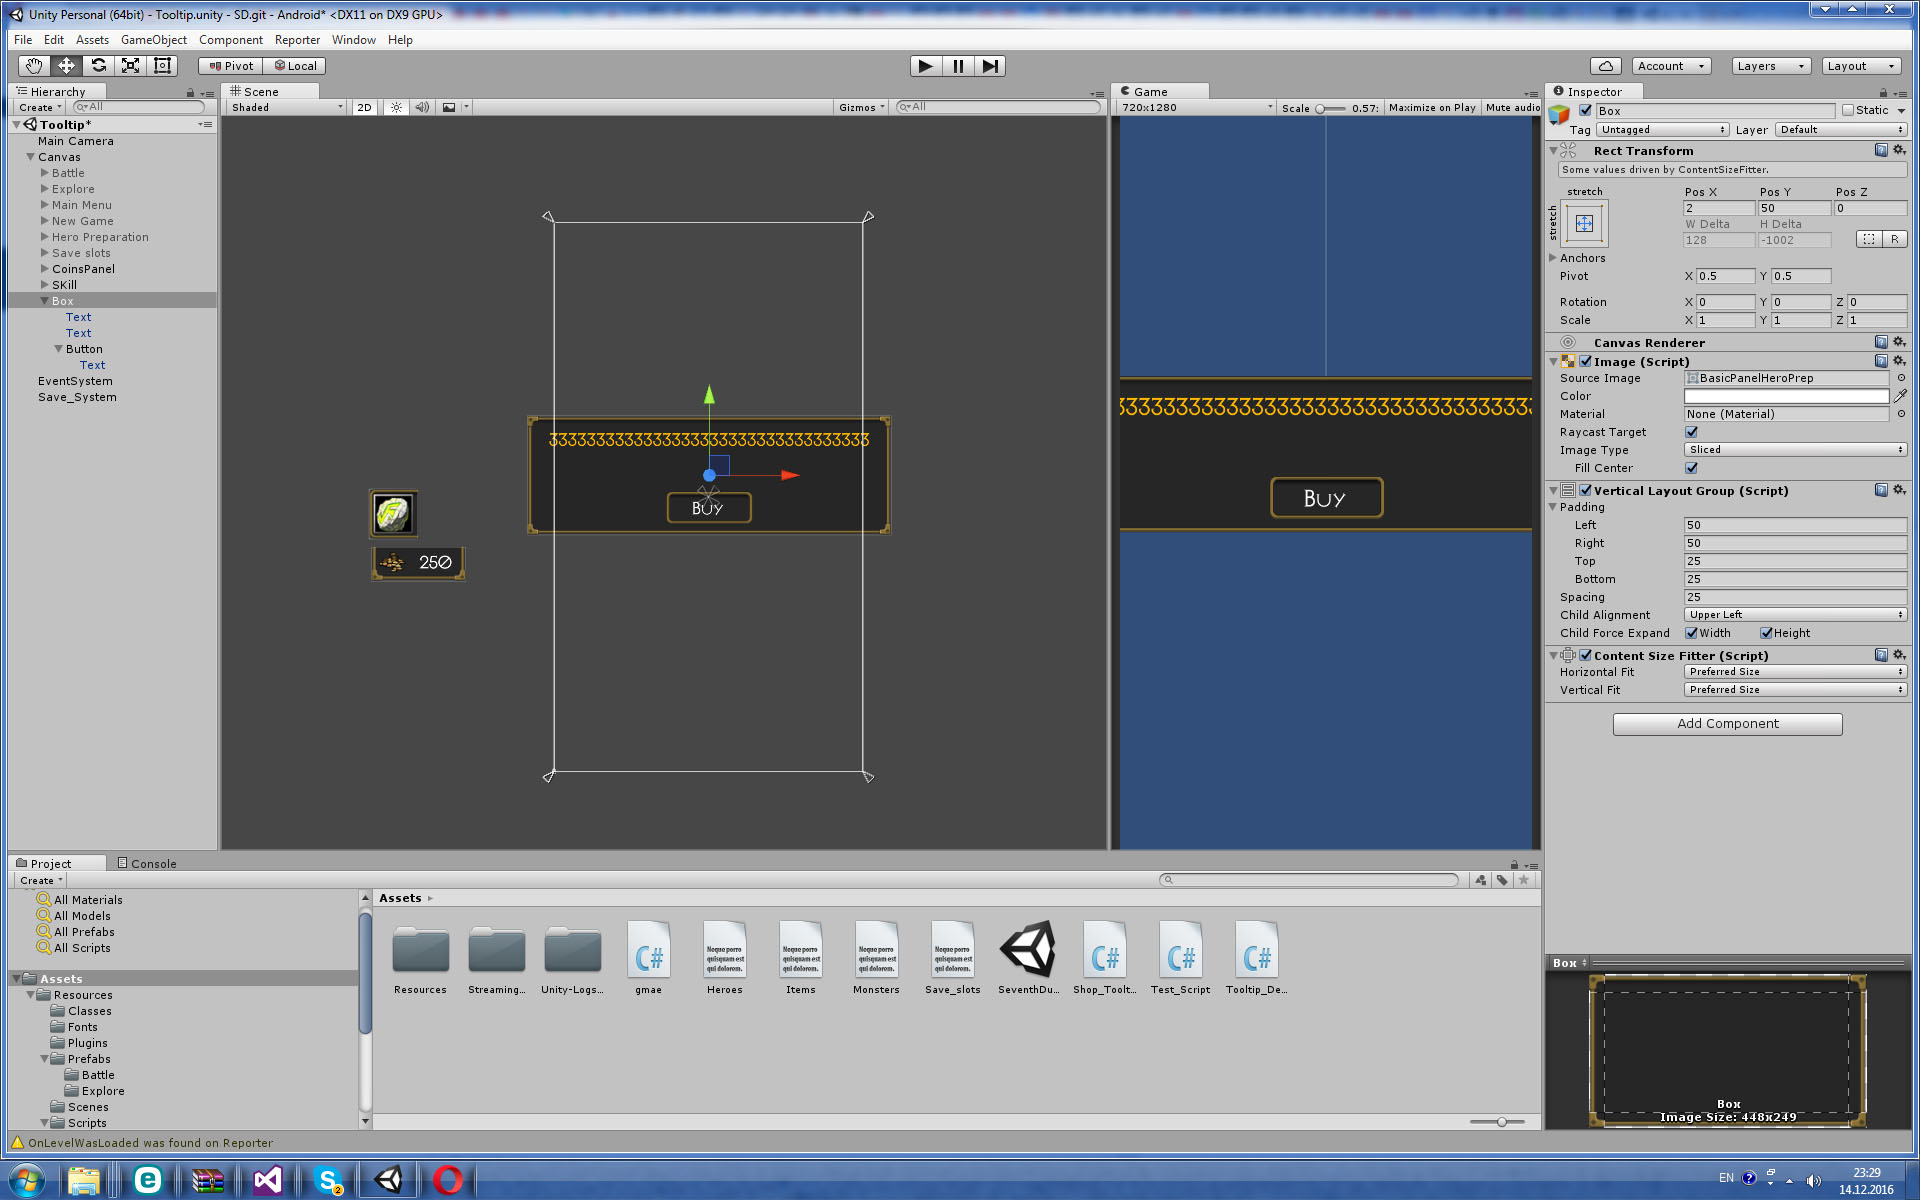The width and height of the screenshot is (1920, 1200).
Task: Select the Rotate tool in toolbar
Action: [98, 66]
